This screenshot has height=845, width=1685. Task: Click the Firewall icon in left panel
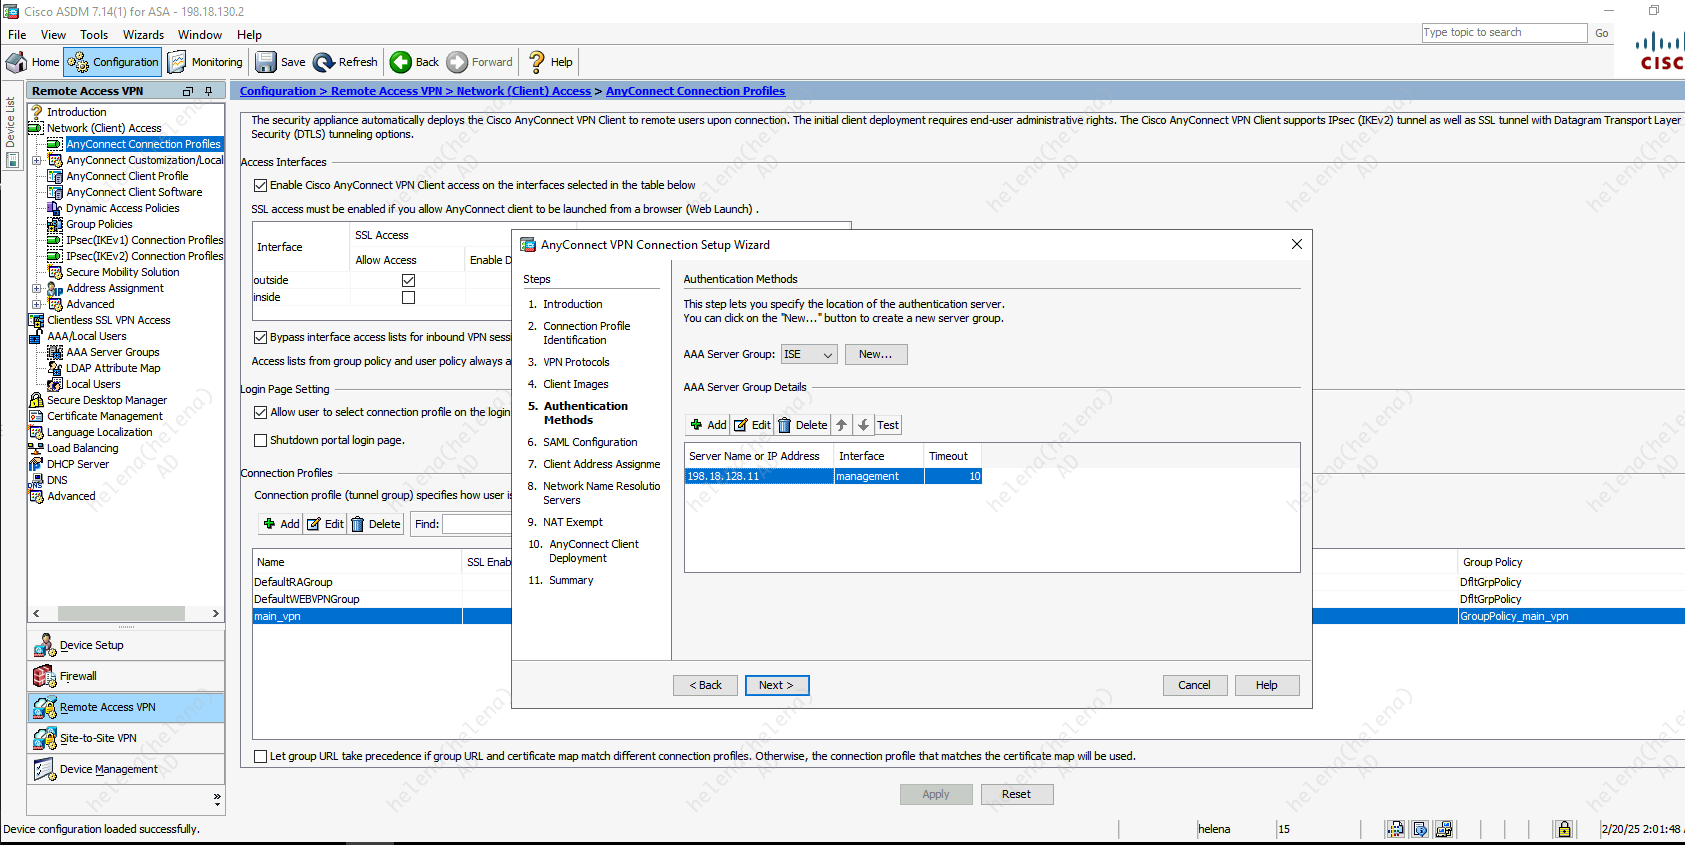[x=44, y=676]
